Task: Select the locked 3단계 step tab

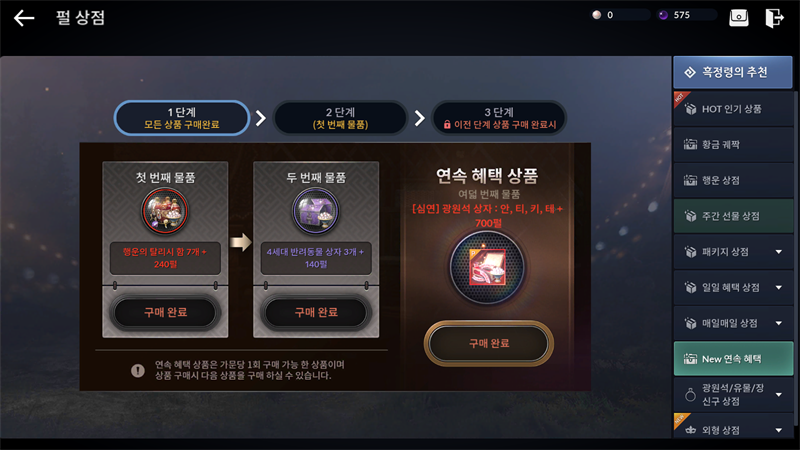Action: [499, 118]
